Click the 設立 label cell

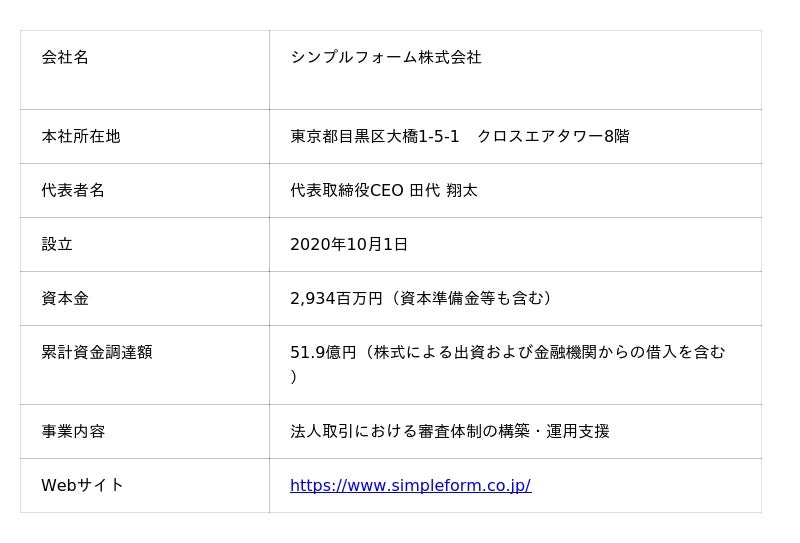tap(57, 245)
